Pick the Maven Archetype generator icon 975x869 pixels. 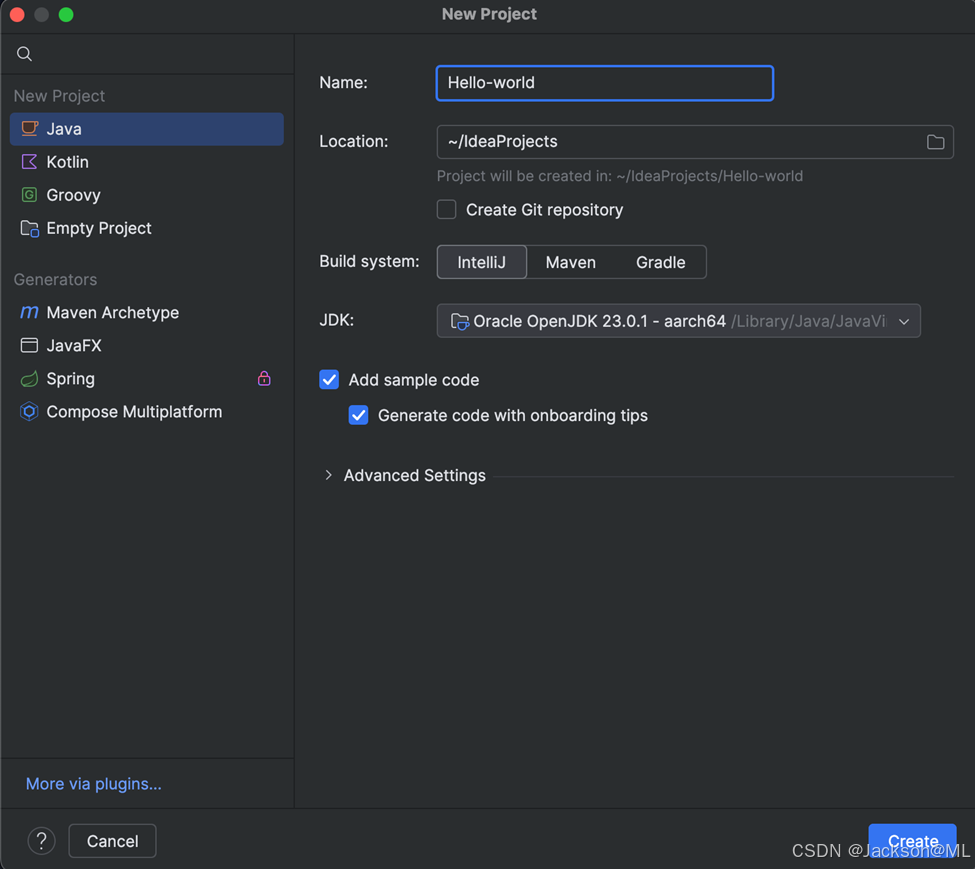pyautogui.click(x=30, y=312)
